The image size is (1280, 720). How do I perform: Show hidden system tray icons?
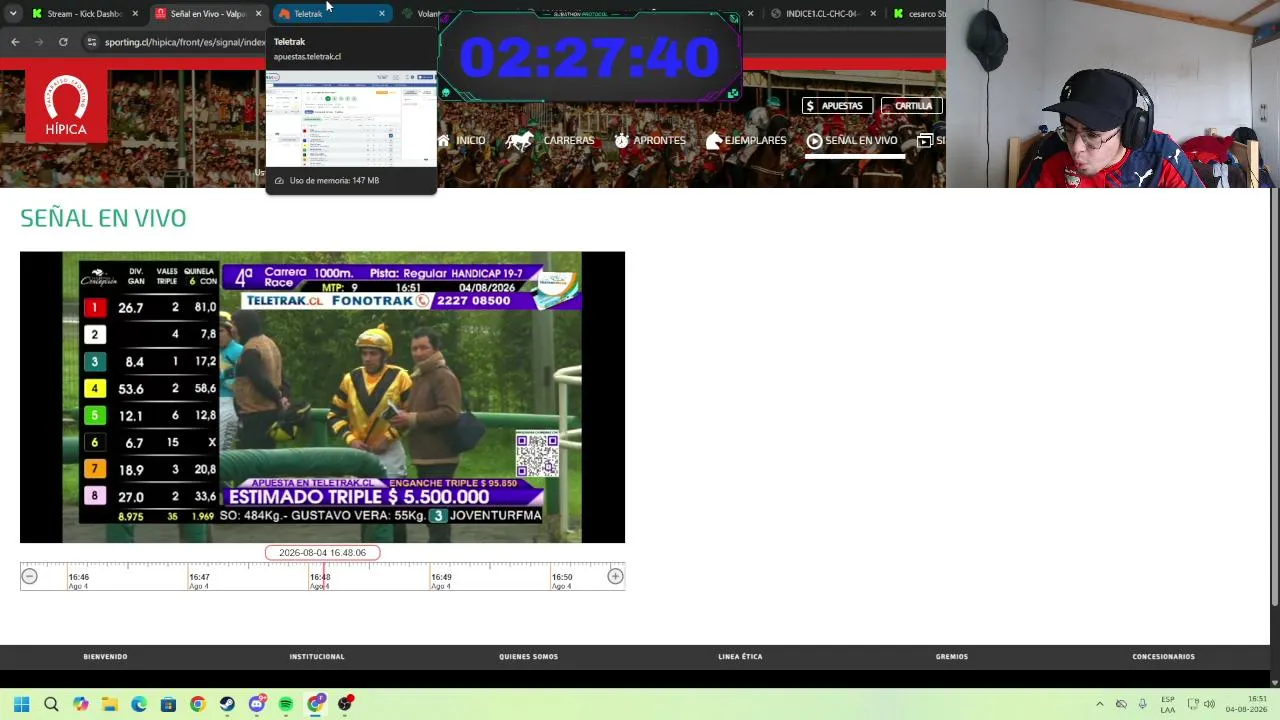click(x=1100, y=704)
